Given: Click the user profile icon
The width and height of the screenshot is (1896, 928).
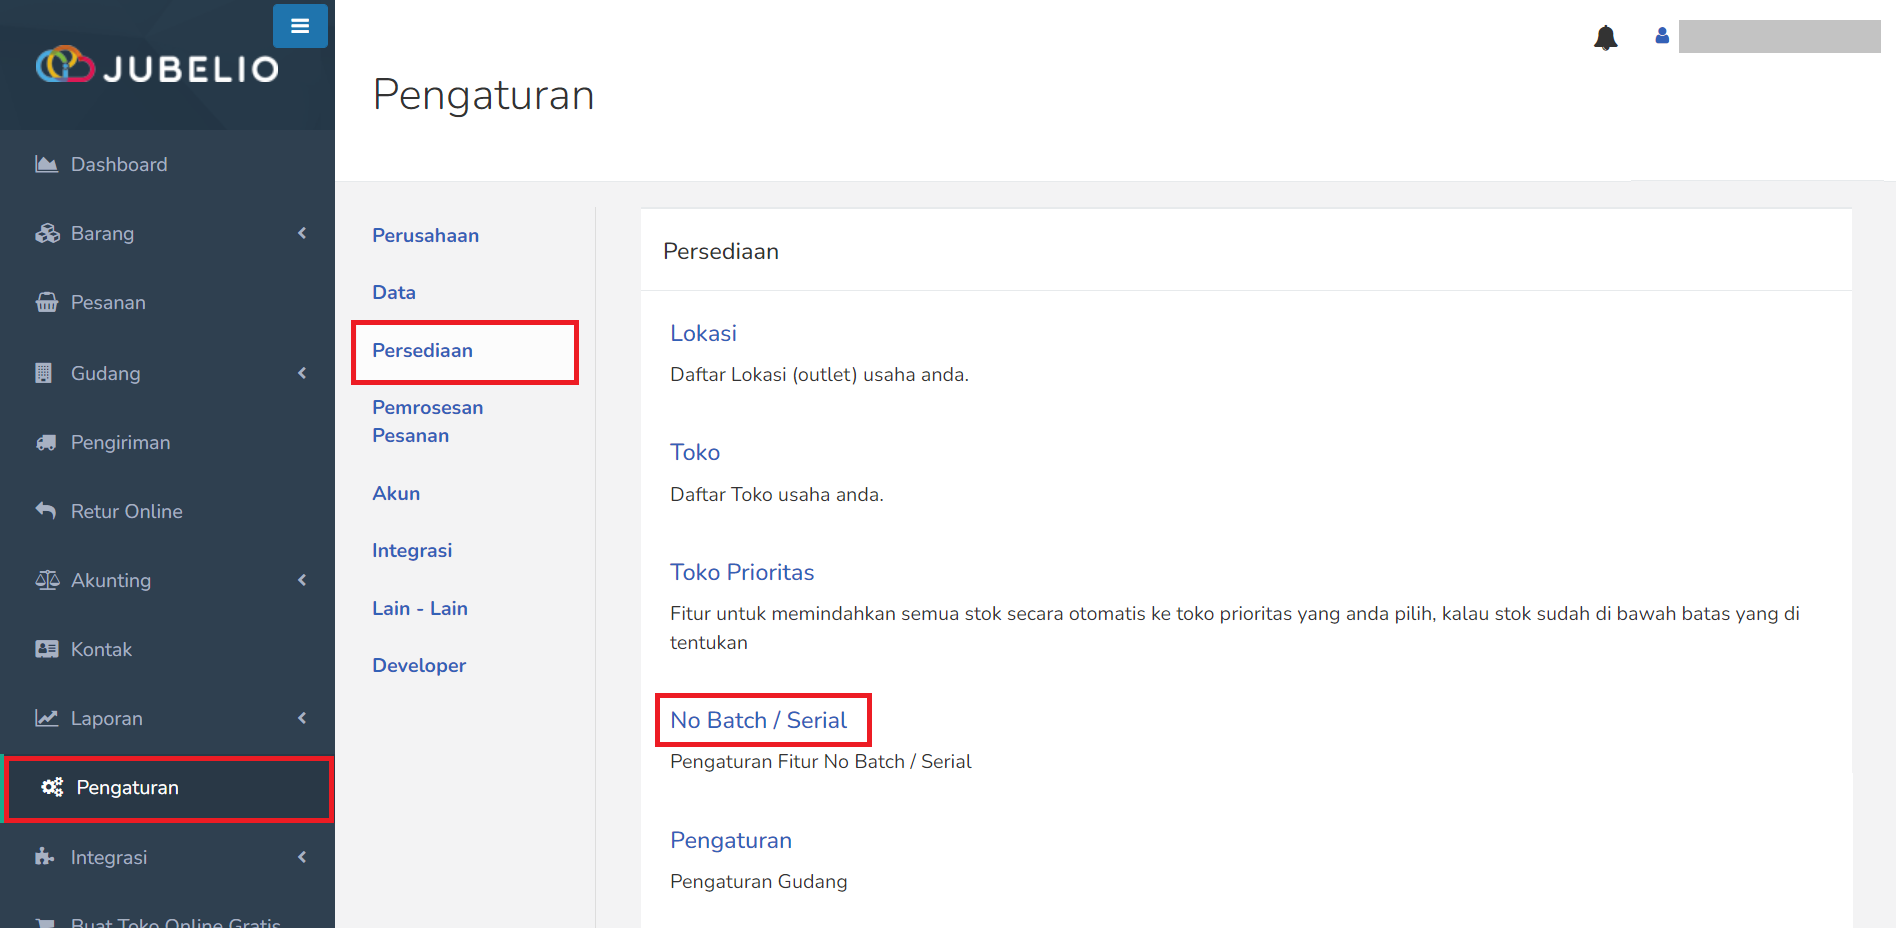Looking at the screenshot, I should tap(1662, 36).
